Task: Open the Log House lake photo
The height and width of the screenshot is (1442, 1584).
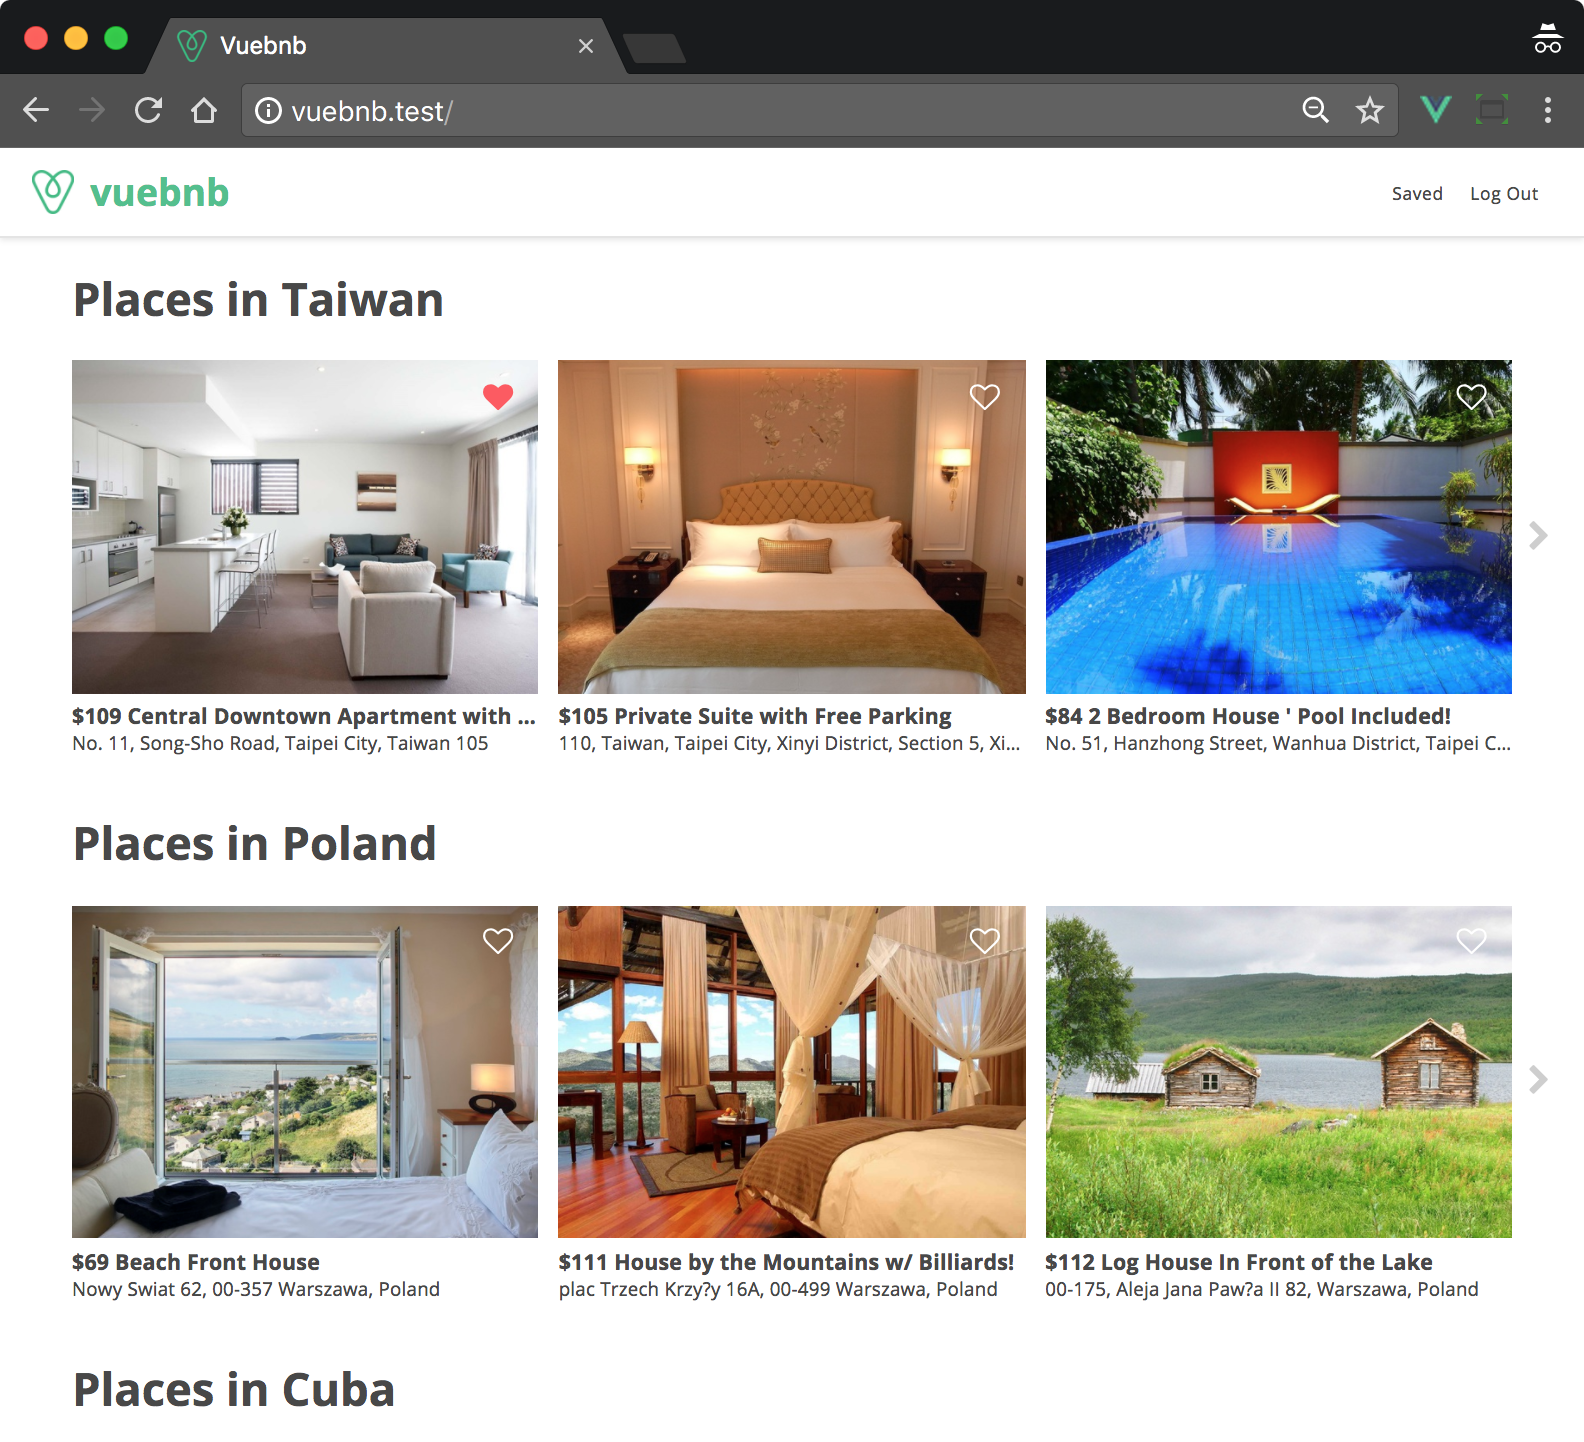Action: coord(1278,1072)
